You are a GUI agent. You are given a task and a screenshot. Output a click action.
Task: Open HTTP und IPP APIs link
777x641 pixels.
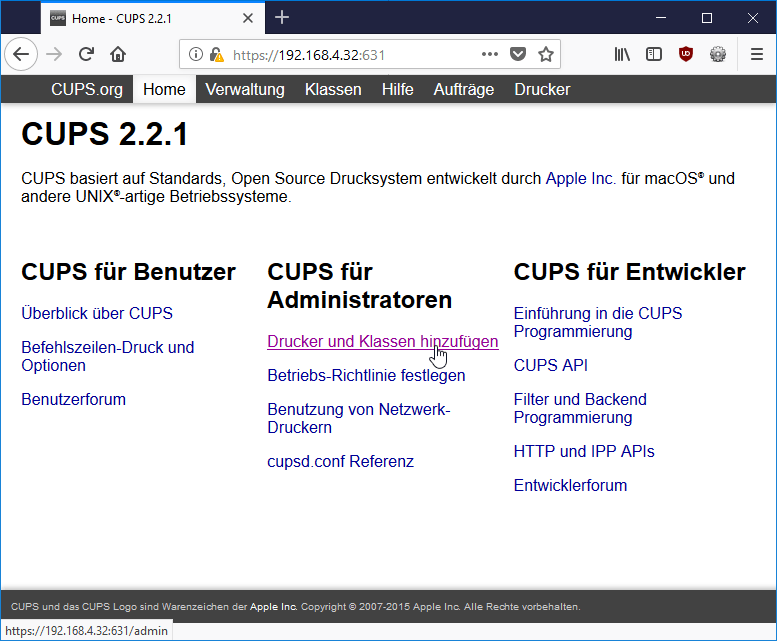point(584,451)
